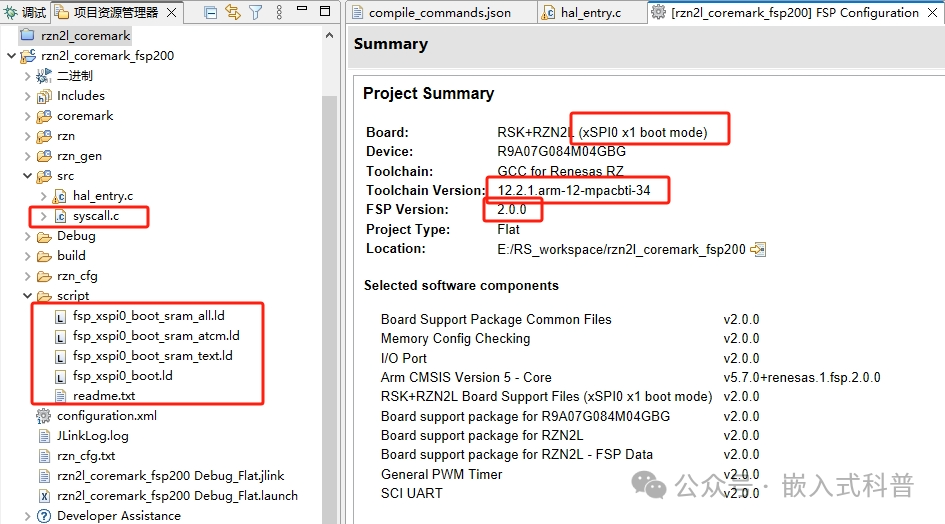Click the build folder icon
This screenshot has width=945, height=524.
pos(43,256)
